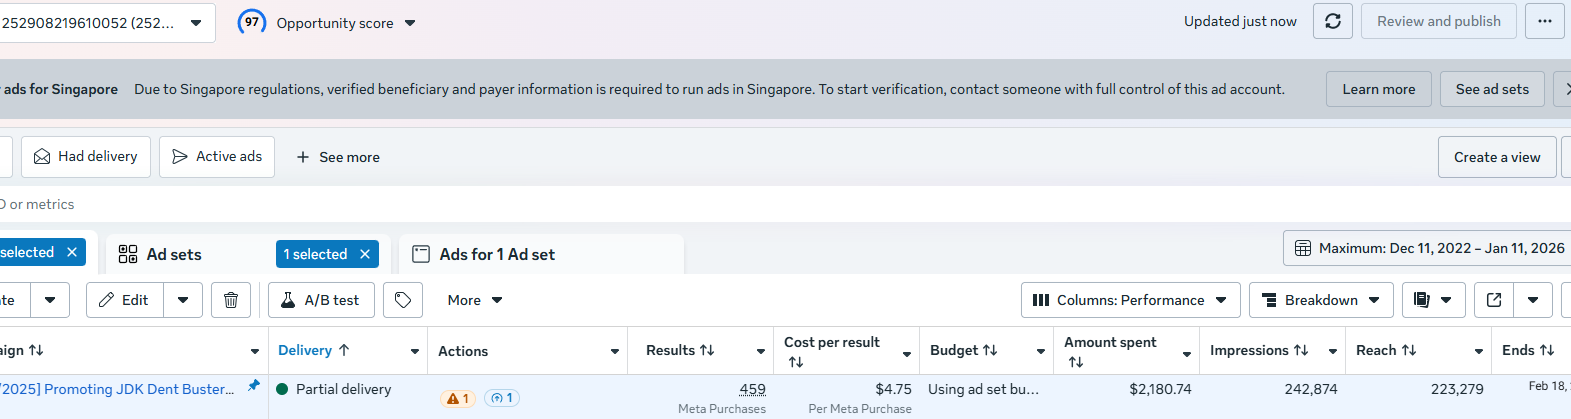Open the Edit button's dropdown arrow

point(183,300)
